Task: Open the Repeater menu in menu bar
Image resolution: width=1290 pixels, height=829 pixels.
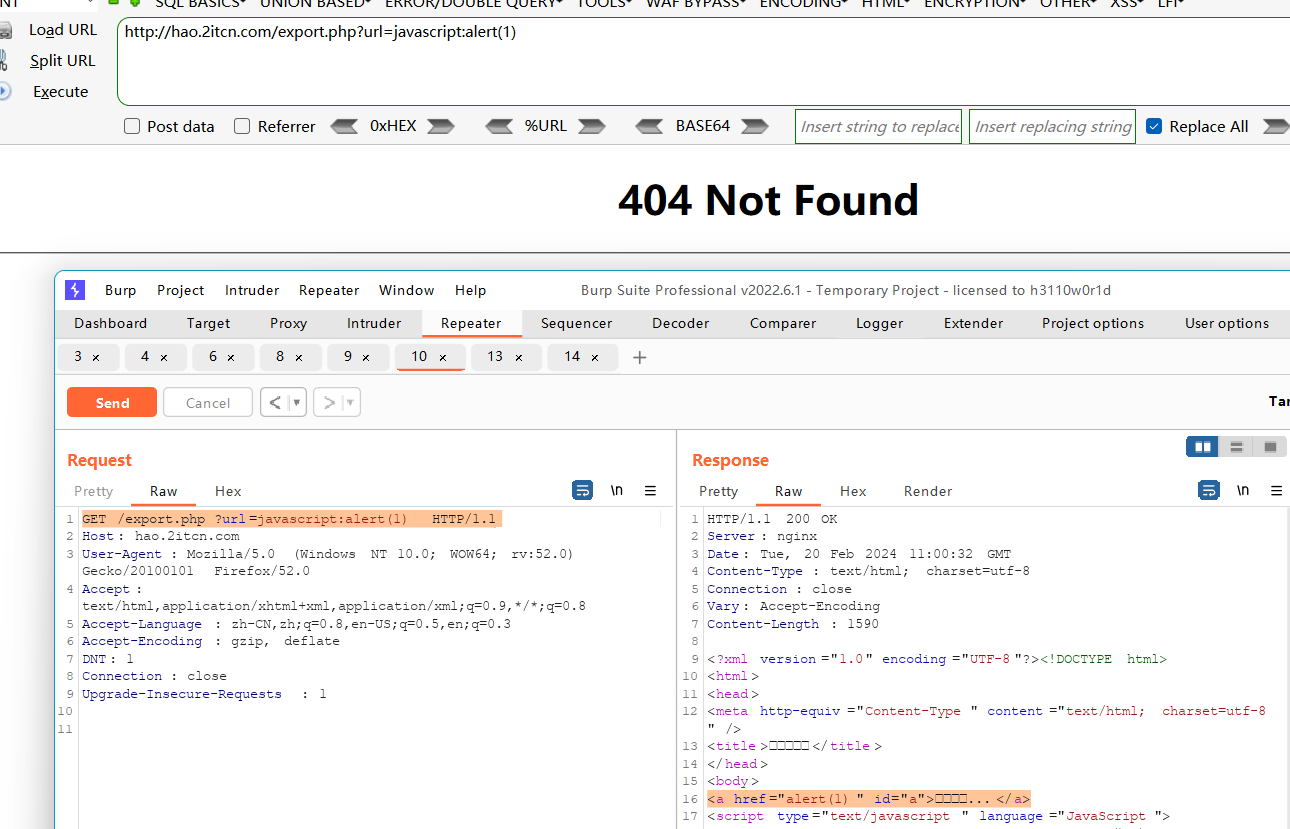Action: click(329, 290)
